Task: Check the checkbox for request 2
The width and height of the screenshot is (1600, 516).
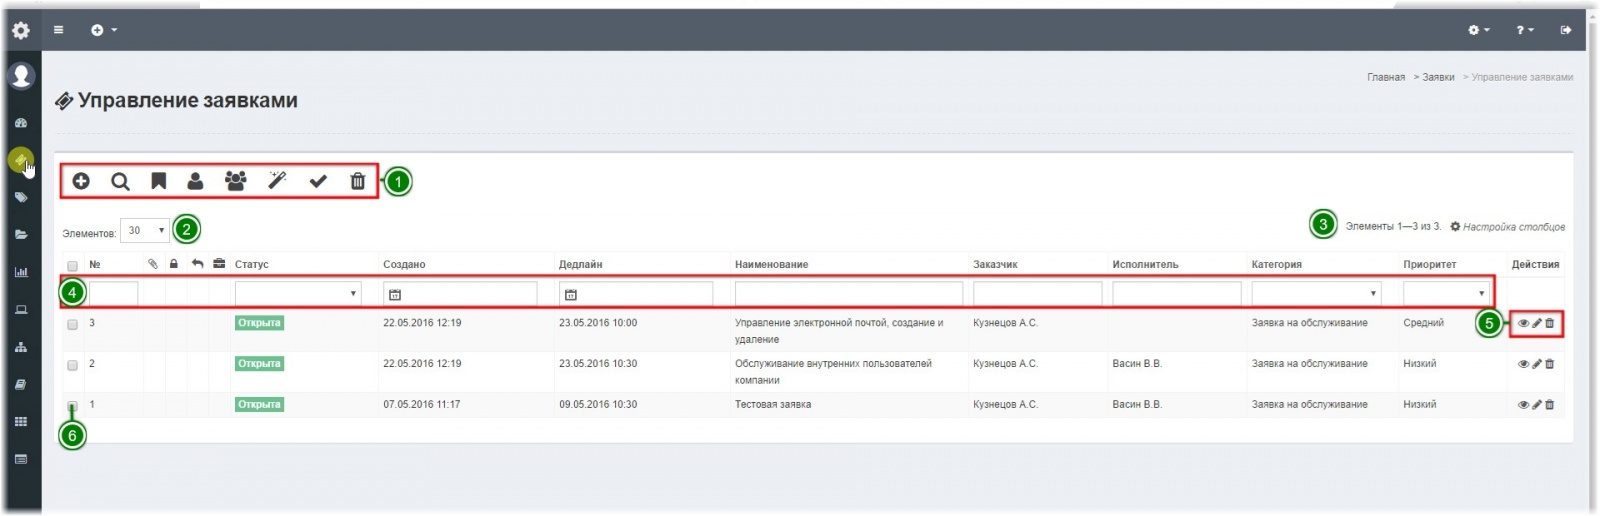Action: (x=72, y=366)
